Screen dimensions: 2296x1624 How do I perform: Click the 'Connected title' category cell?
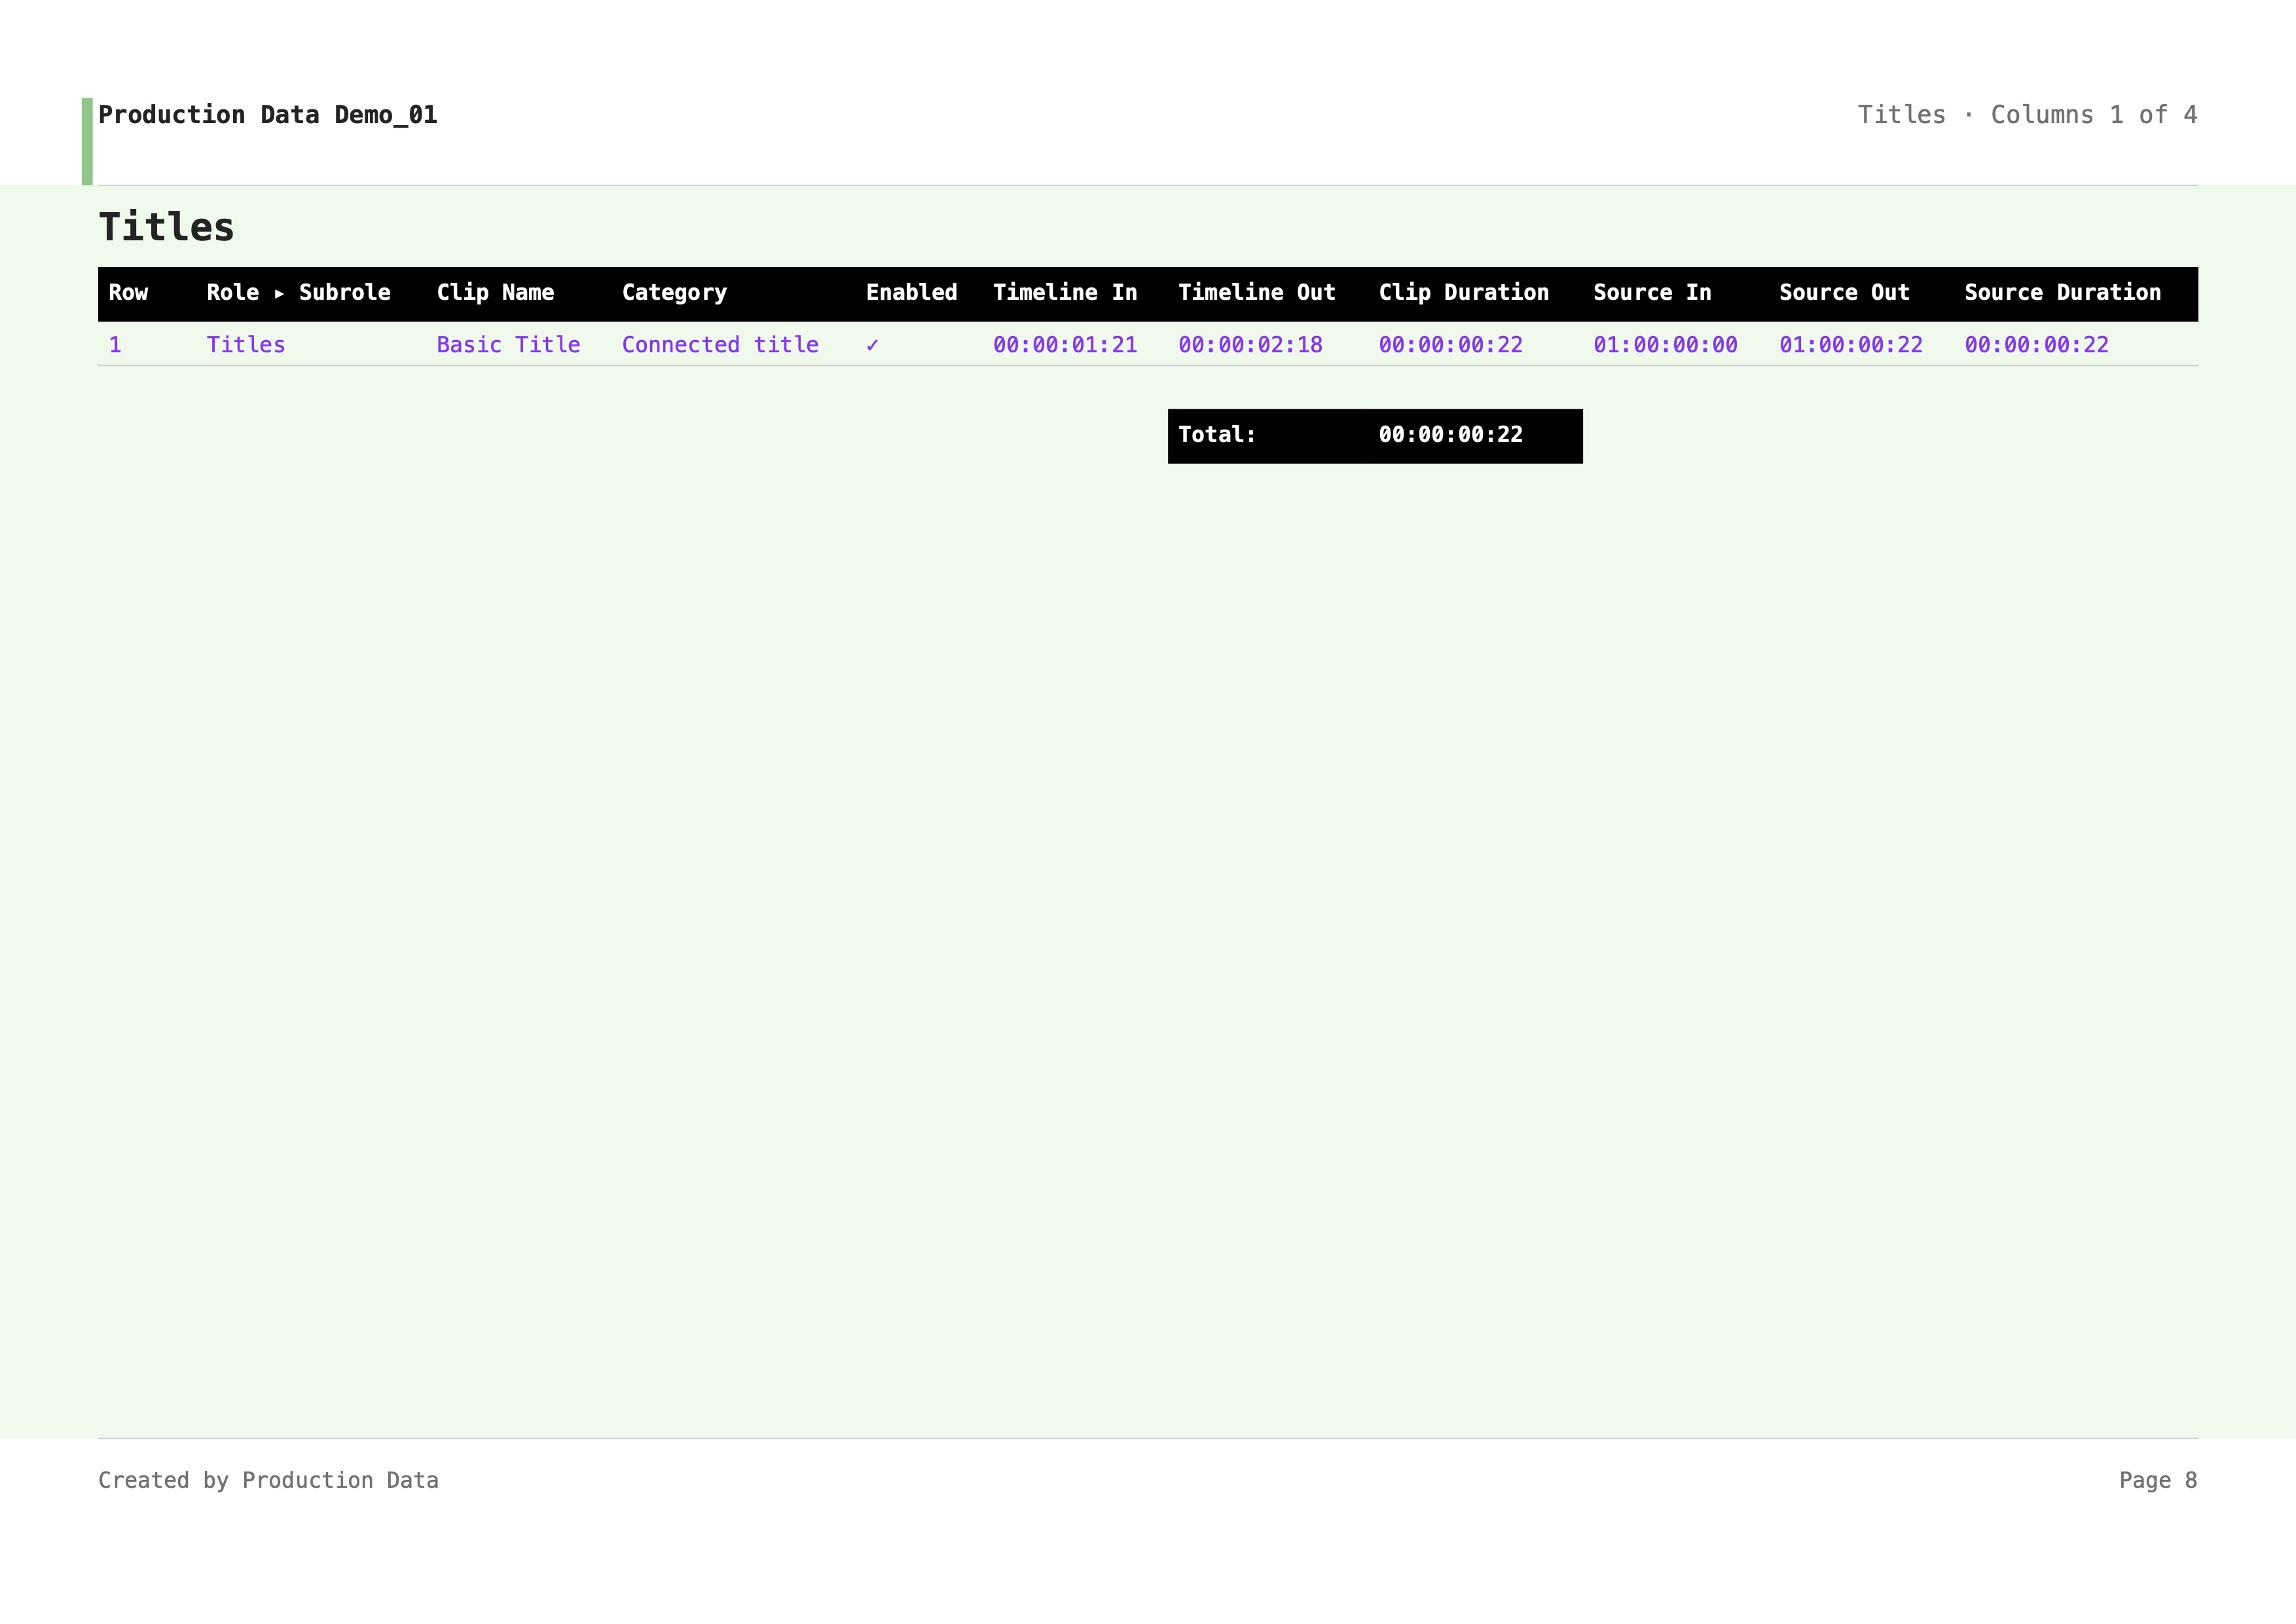coord(720,345)
